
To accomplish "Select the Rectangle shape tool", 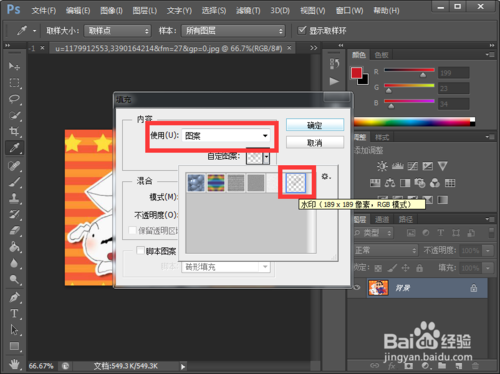I will click(x=14, y=346).
